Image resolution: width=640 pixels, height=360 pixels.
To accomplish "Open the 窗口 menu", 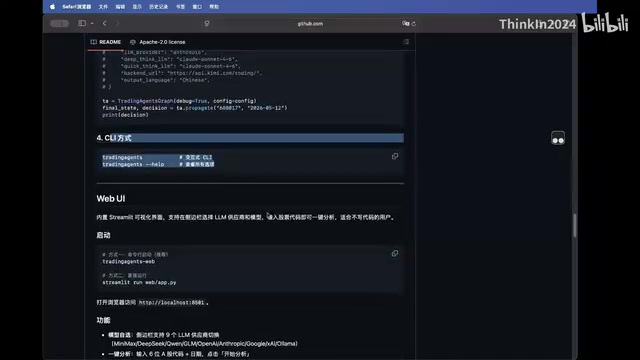I will coord(197,7).
